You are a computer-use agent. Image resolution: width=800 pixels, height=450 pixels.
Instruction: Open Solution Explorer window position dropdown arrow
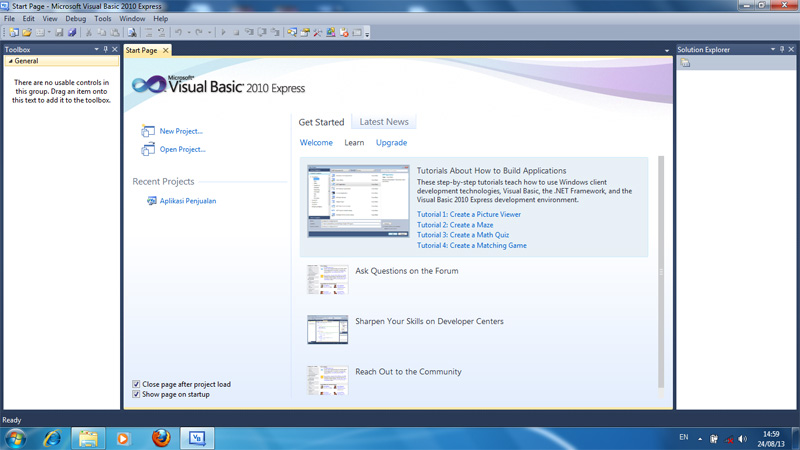pyautogui.click(x=772, y=49)
